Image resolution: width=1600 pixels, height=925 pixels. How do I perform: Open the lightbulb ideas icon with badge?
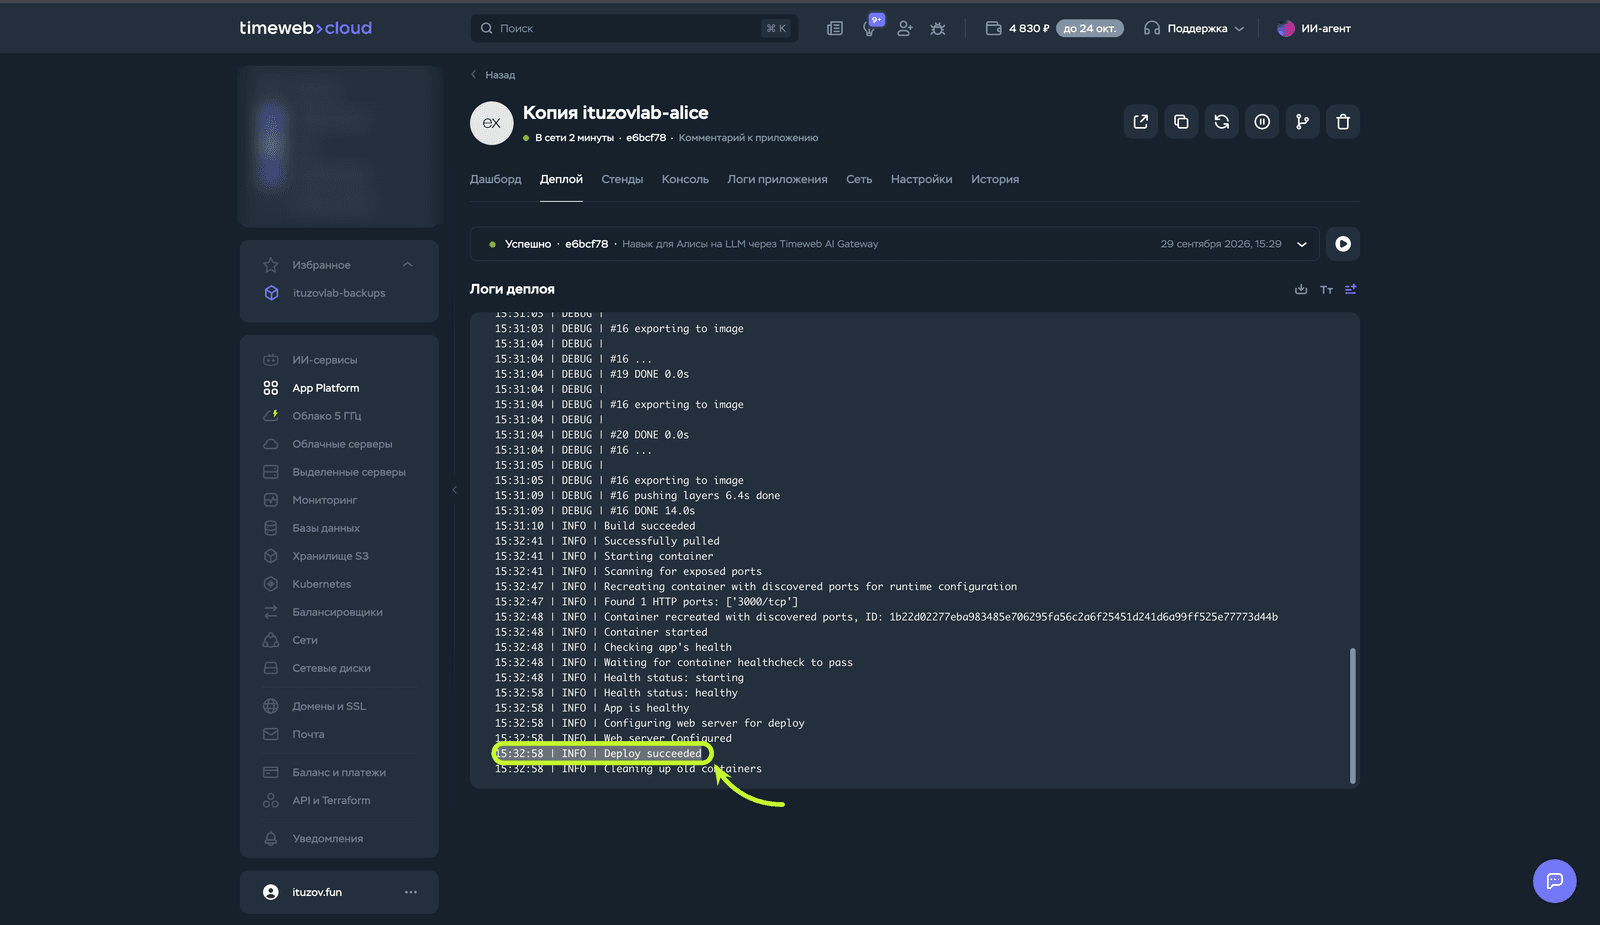pos(870,28)
